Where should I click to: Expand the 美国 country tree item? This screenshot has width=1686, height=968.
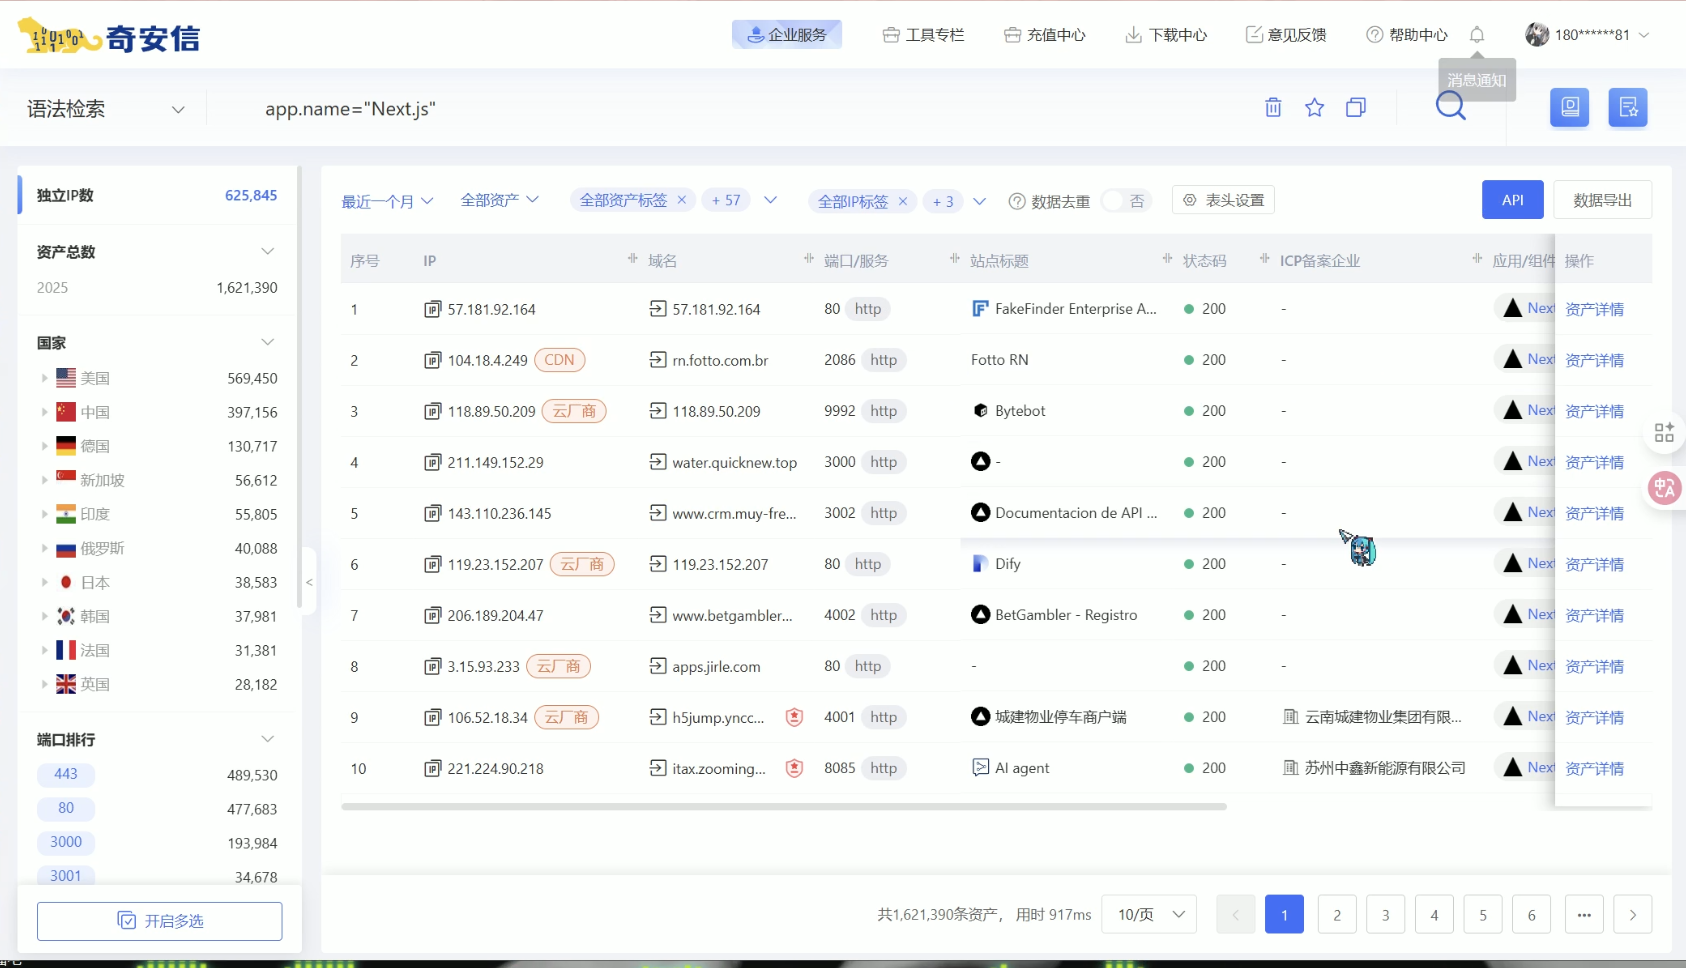pos(44,378)
